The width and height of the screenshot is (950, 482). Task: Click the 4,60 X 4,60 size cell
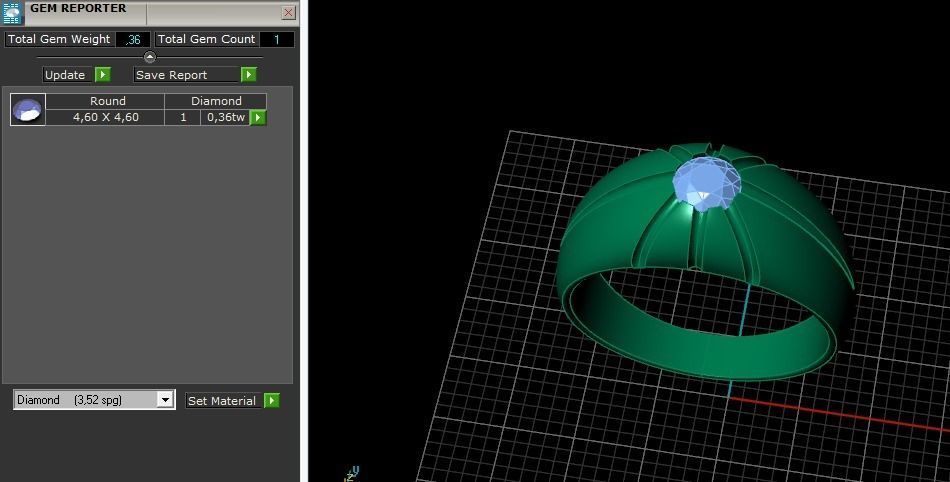[105, 117]
